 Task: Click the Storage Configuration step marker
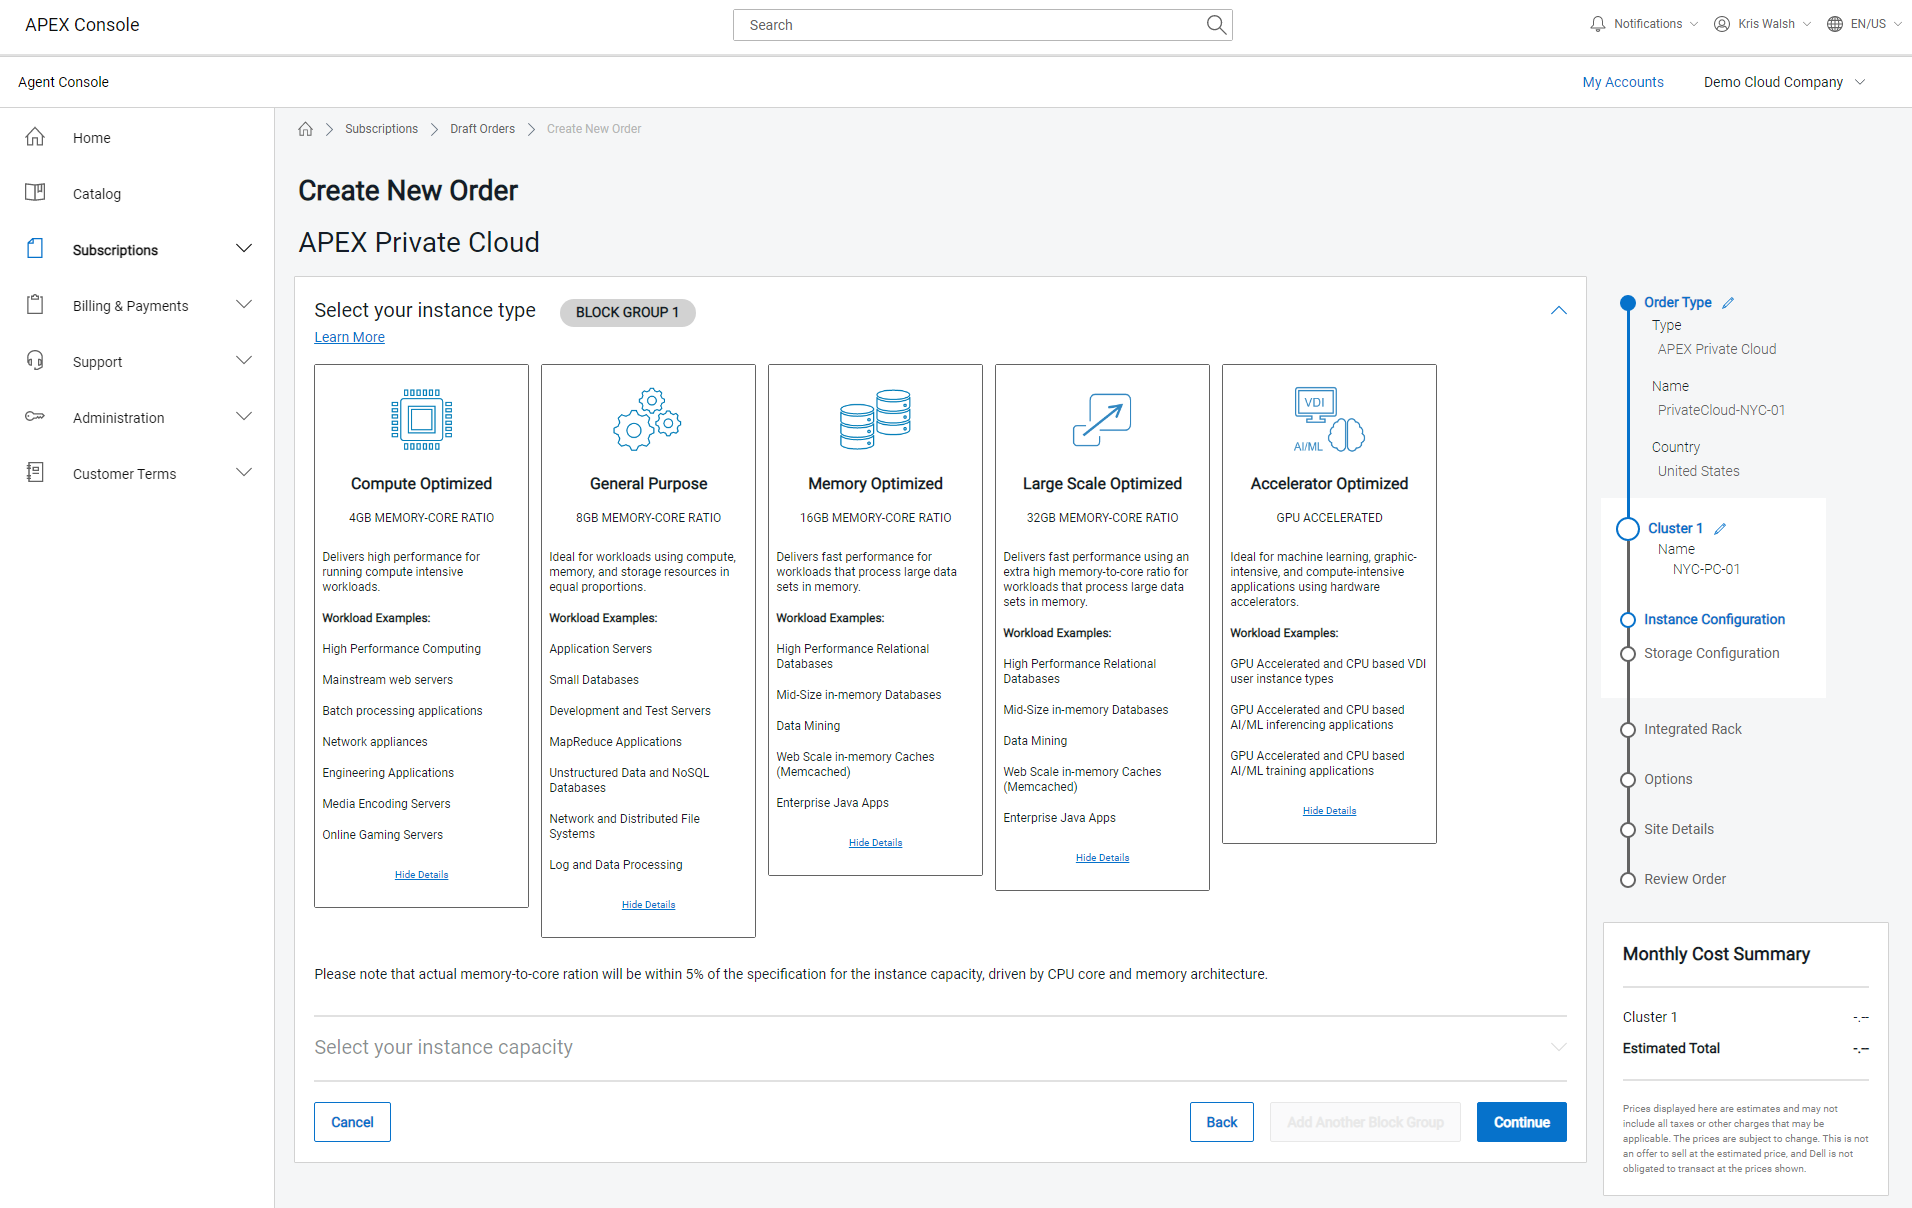pyautogui.click(x=1628, y=654)
